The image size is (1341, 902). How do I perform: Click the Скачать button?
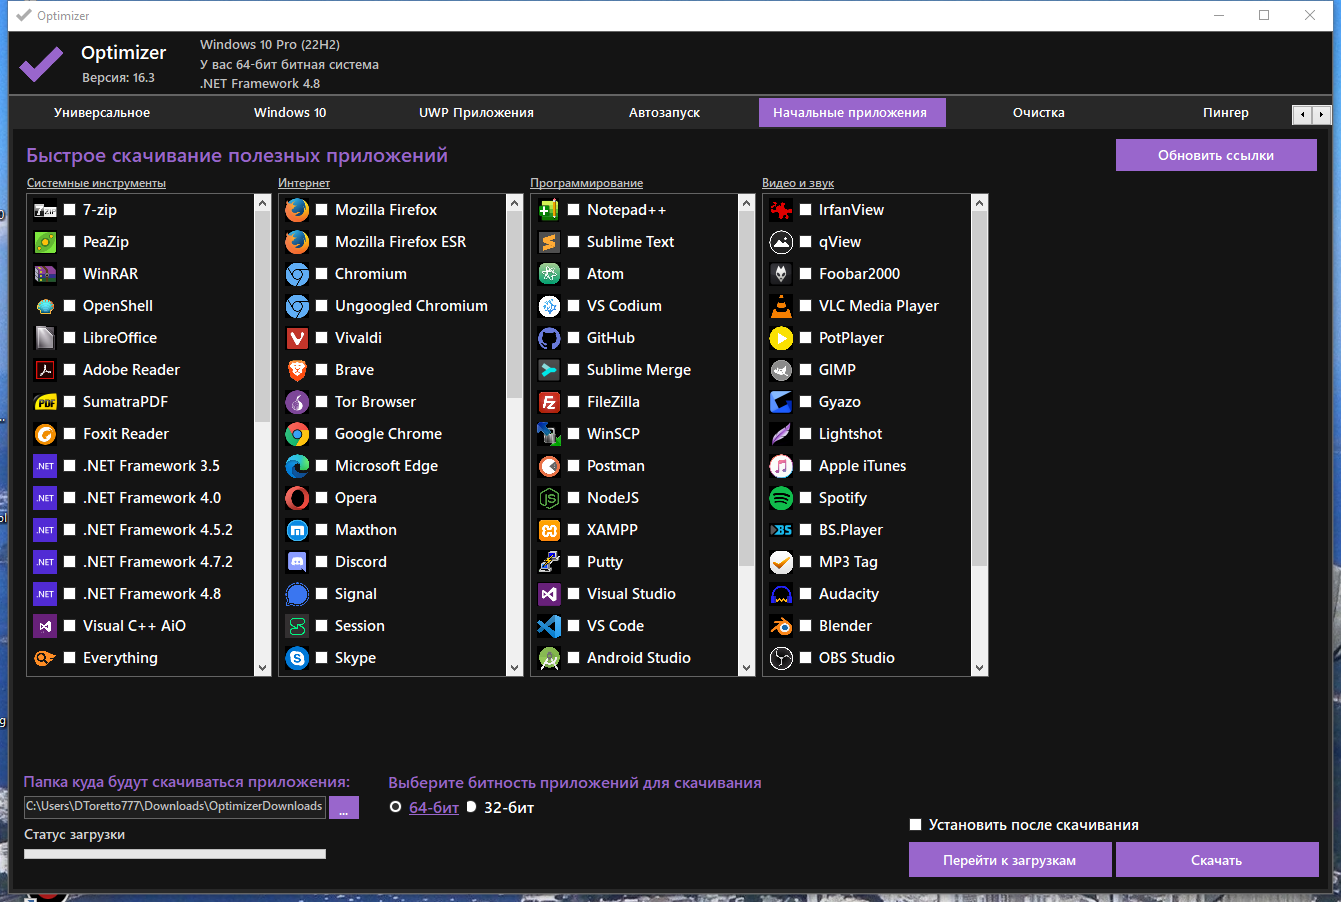click(1217, 860)
